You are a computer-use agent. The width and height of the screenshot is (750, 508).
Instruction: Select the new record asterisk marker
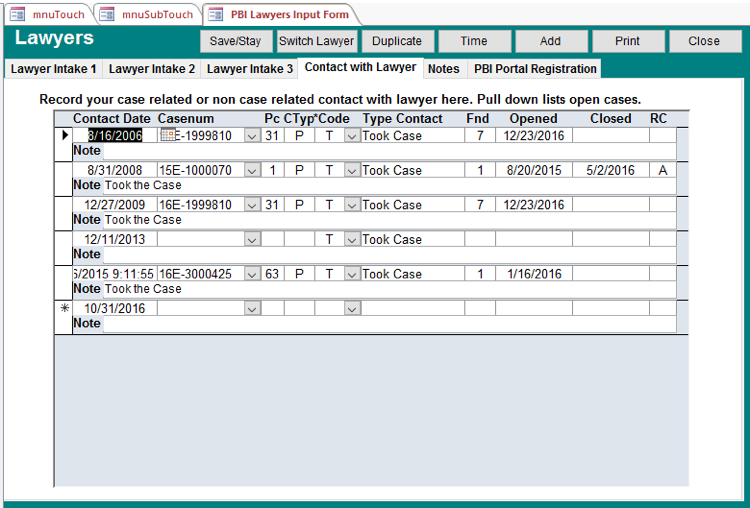65,309
